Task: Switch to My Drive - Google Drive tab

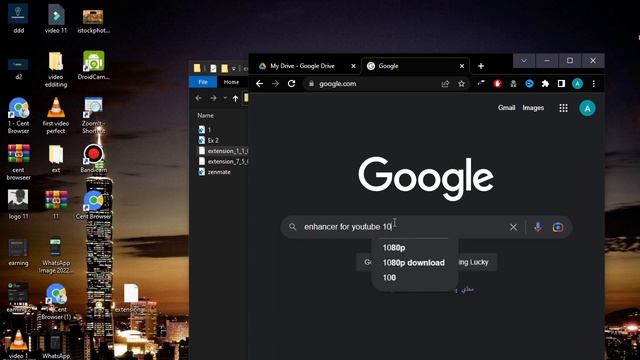Action: click(x=302, y=66)
